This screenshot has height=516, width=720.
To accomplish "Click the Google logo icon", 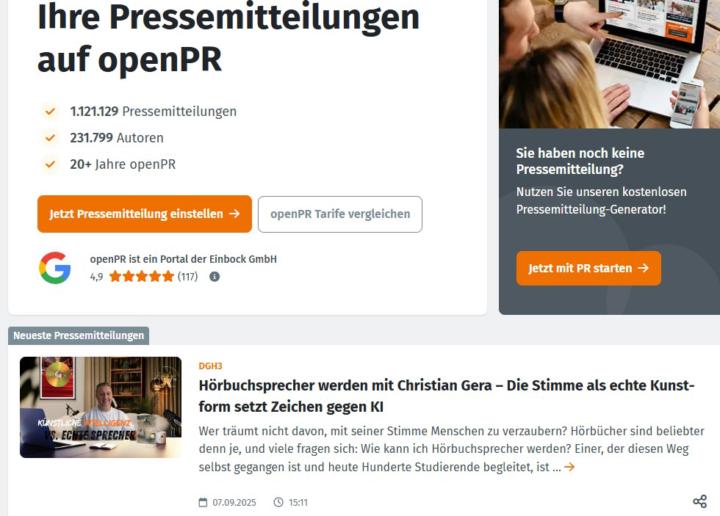I will coord(55,268).
